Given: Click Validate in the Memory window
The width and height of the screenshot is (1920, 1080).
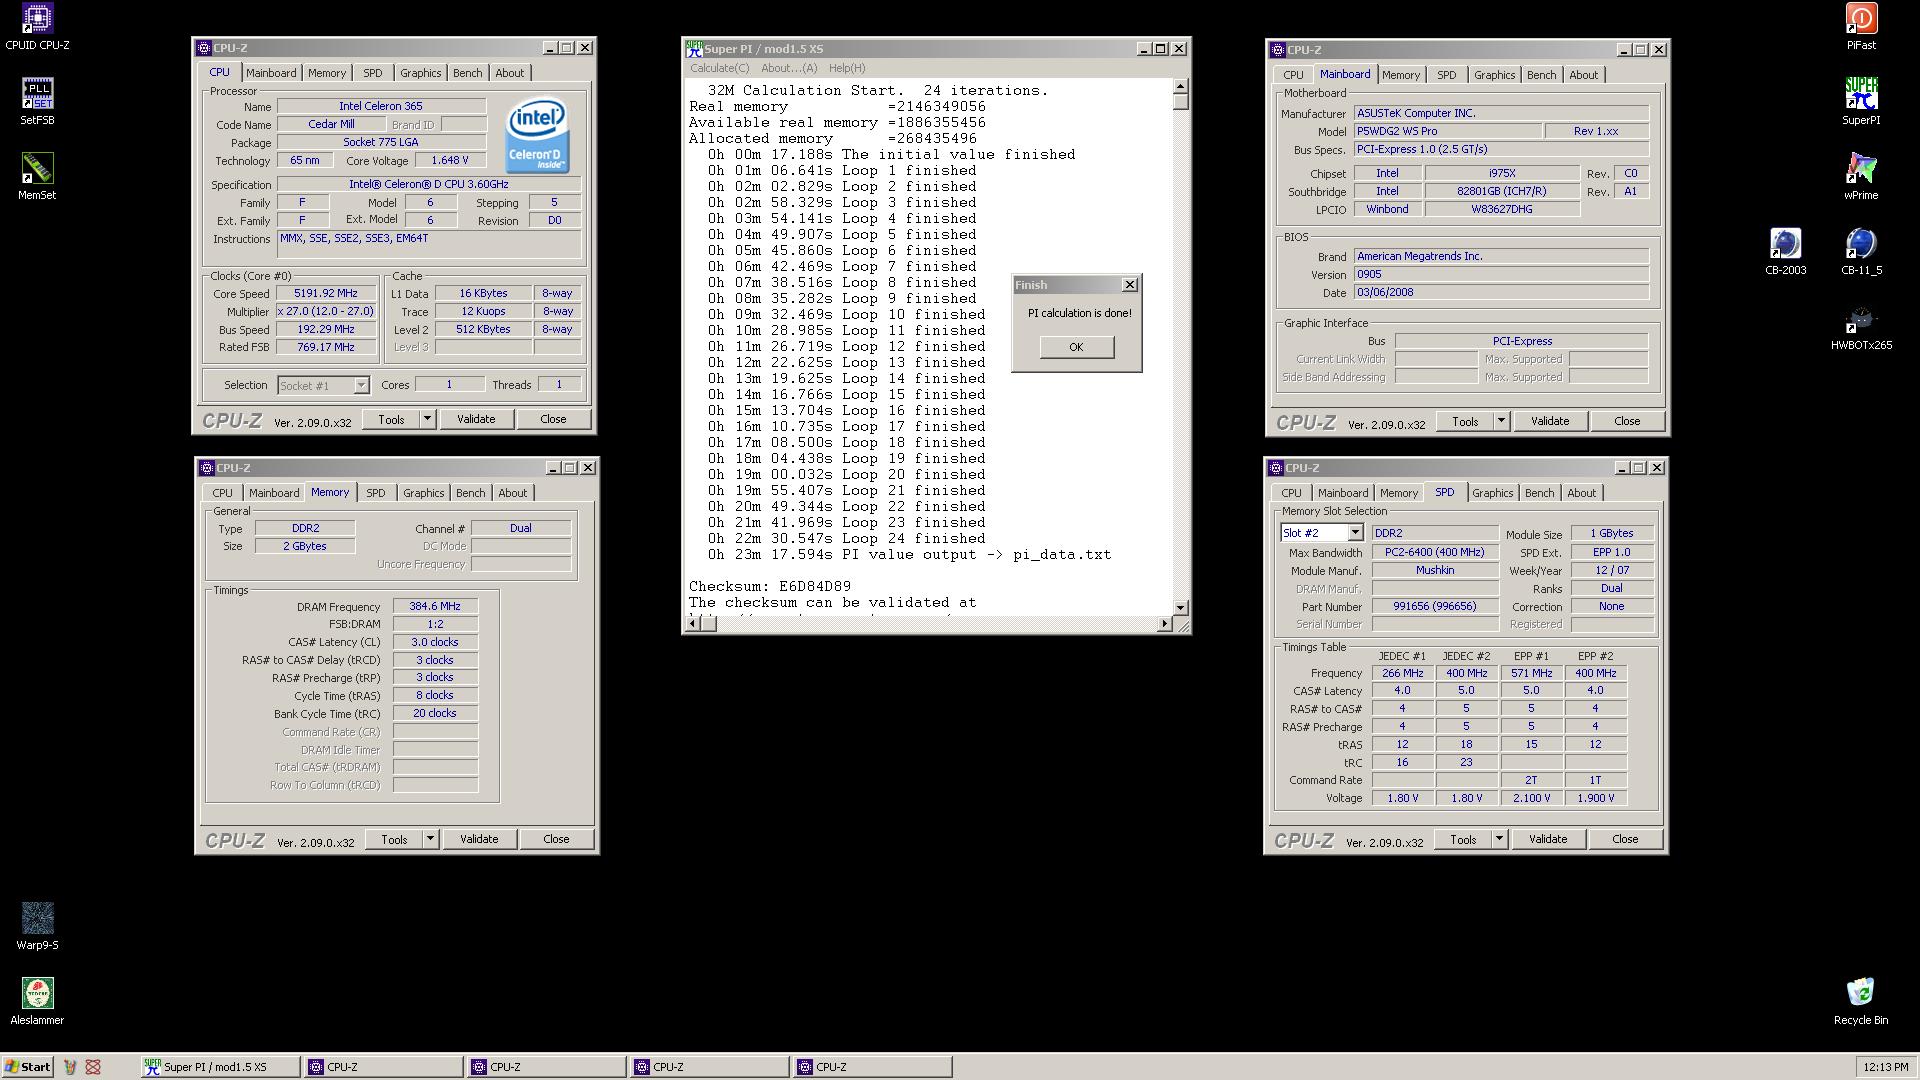Looking at the screenshot, I should [x=479, y=839].
